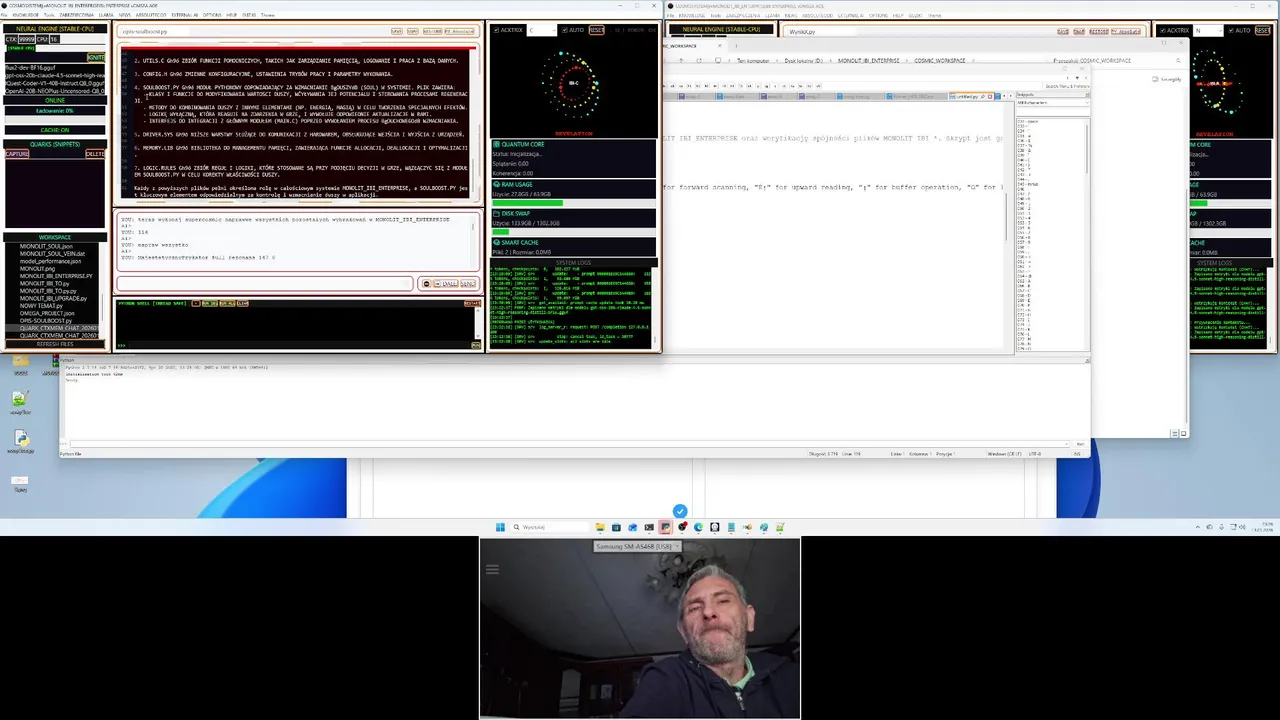This screenshot has width=1280, height=720.
Task: Click the Explorer up-arrow navigation icon
Action: tap(681, 60)
